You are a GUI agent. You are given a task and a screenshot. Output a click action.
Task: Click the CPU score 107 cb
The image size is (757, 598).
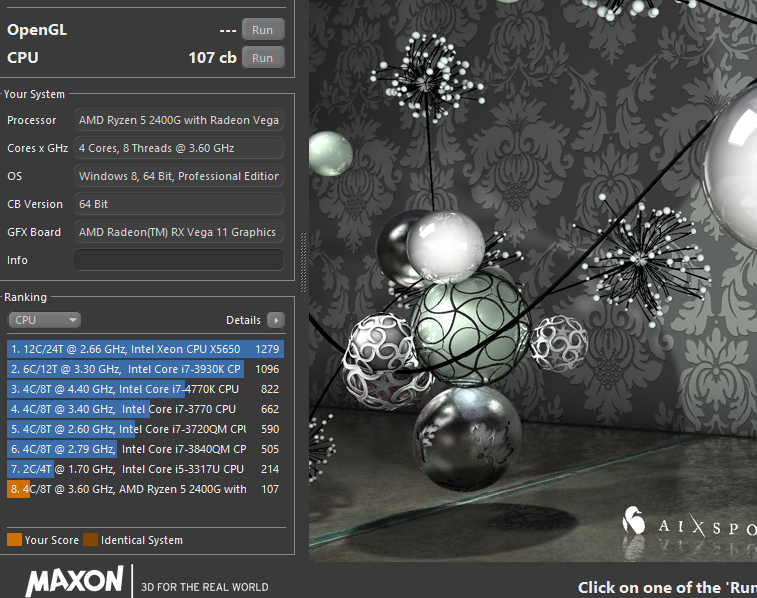[x=212, y=58]
